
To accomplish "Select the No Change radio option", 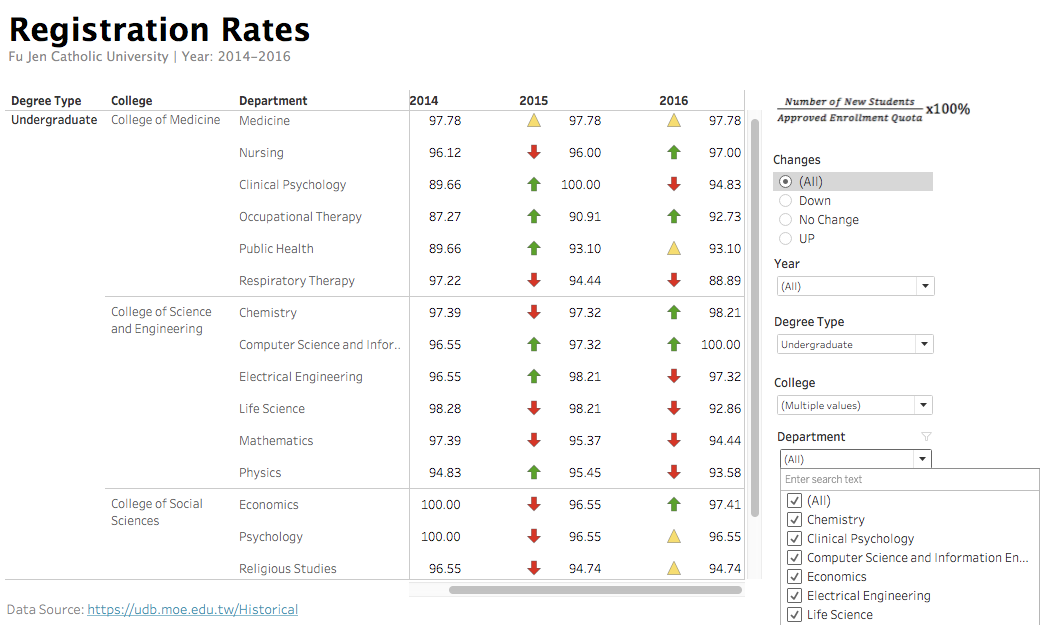I will point(785,220).
